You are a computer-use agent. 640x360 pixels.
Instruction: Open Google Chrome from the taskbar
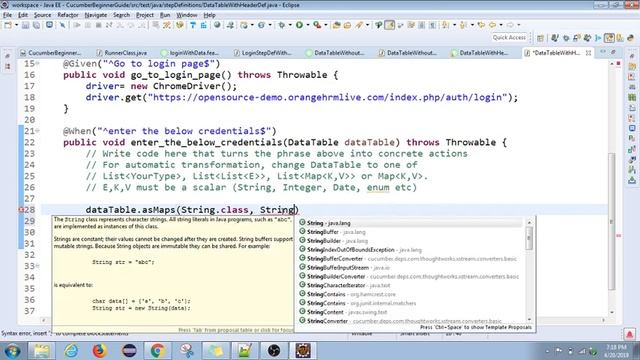point(158,350)
